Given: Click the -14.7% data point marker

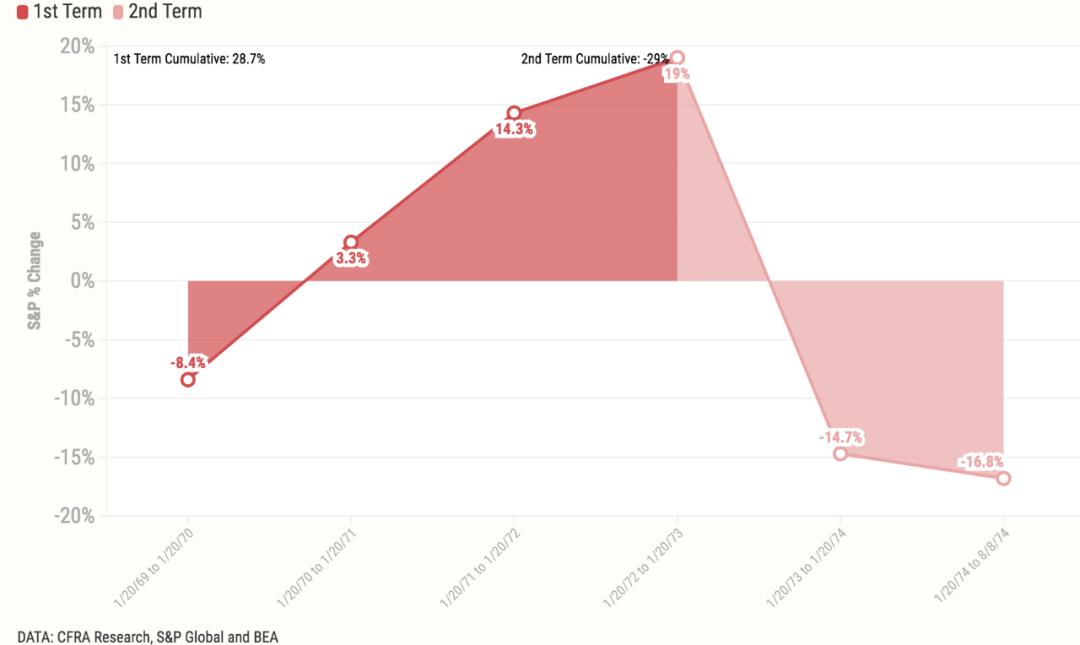Looking at the screenshot, I should pos(840,453).
